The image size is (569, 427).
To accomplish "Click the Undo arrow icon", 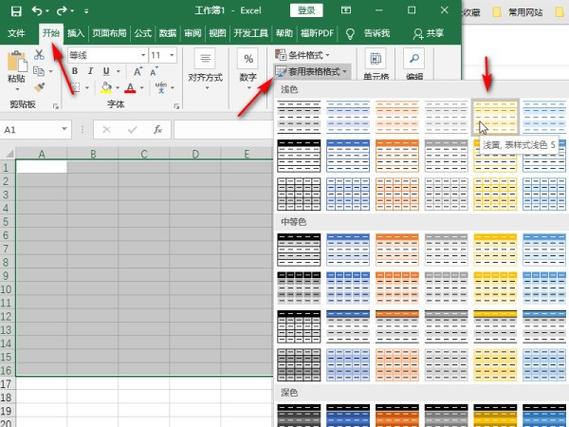I will click(37, 11).
